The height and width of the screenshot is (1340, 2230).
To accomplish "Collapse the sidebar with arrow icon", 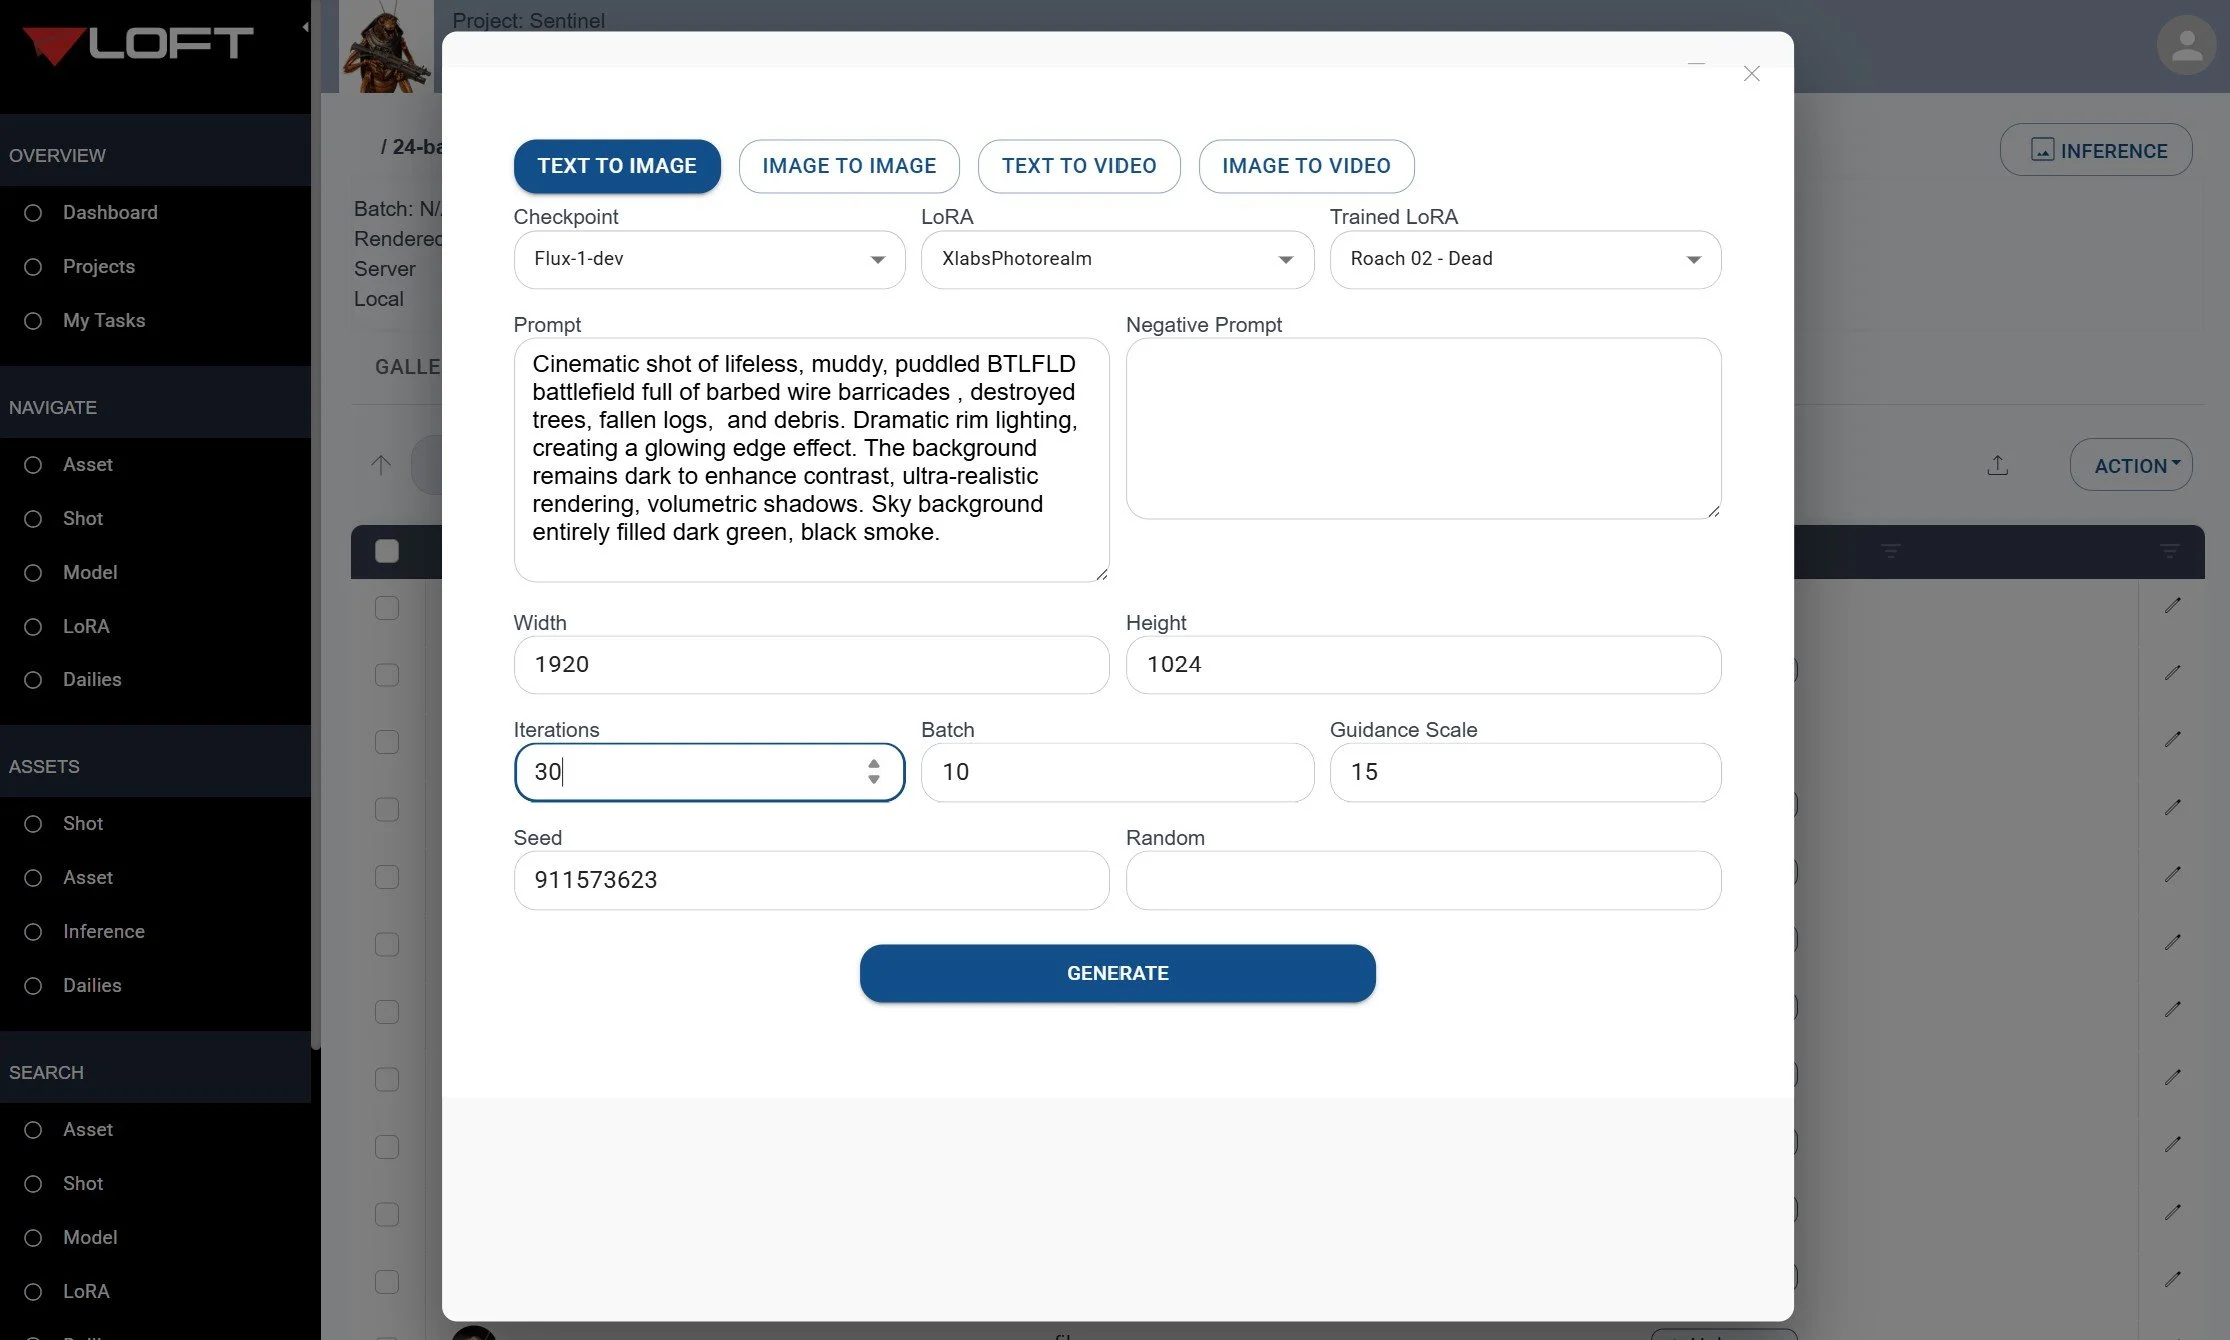I will tap(305, 27).
